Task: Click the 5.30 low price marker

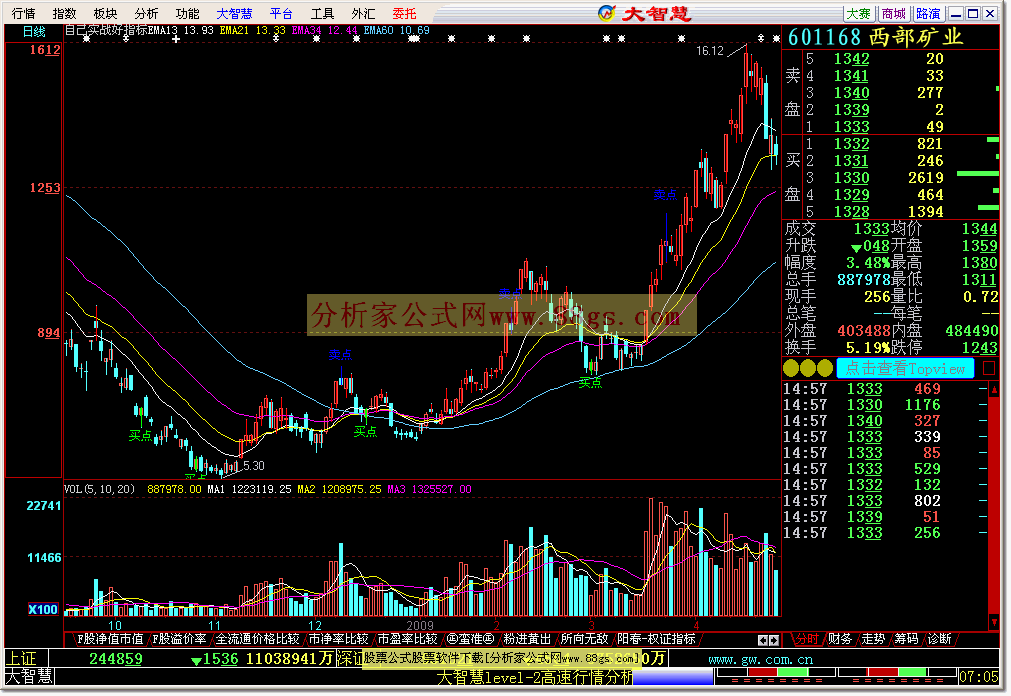Action: pyautogui.click(x=254, y=465)
